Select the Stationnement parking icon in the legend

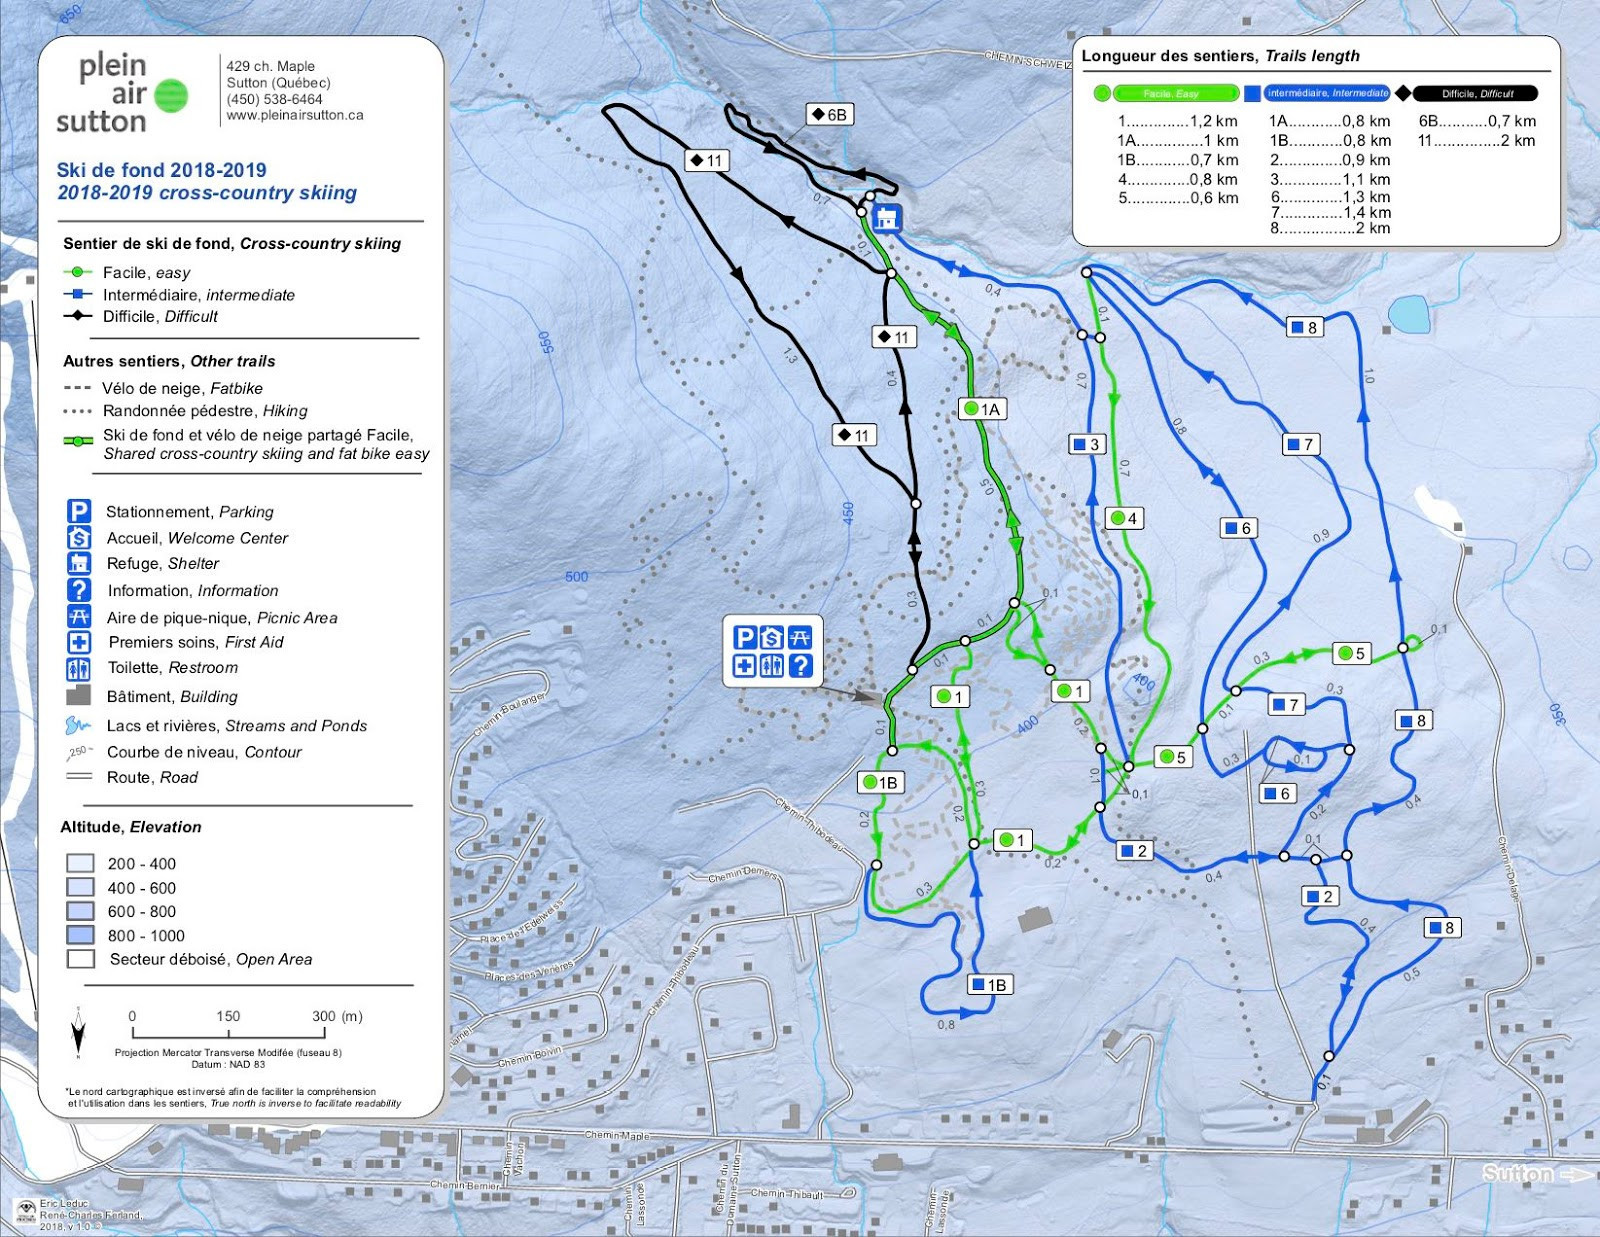pos(79,511)
